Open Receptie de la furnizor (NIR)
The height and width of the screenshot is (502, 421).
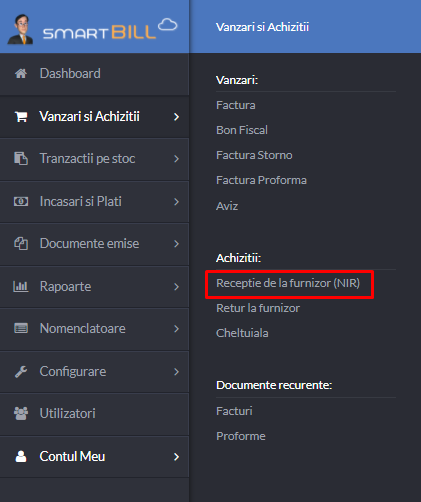coord(288,283)
